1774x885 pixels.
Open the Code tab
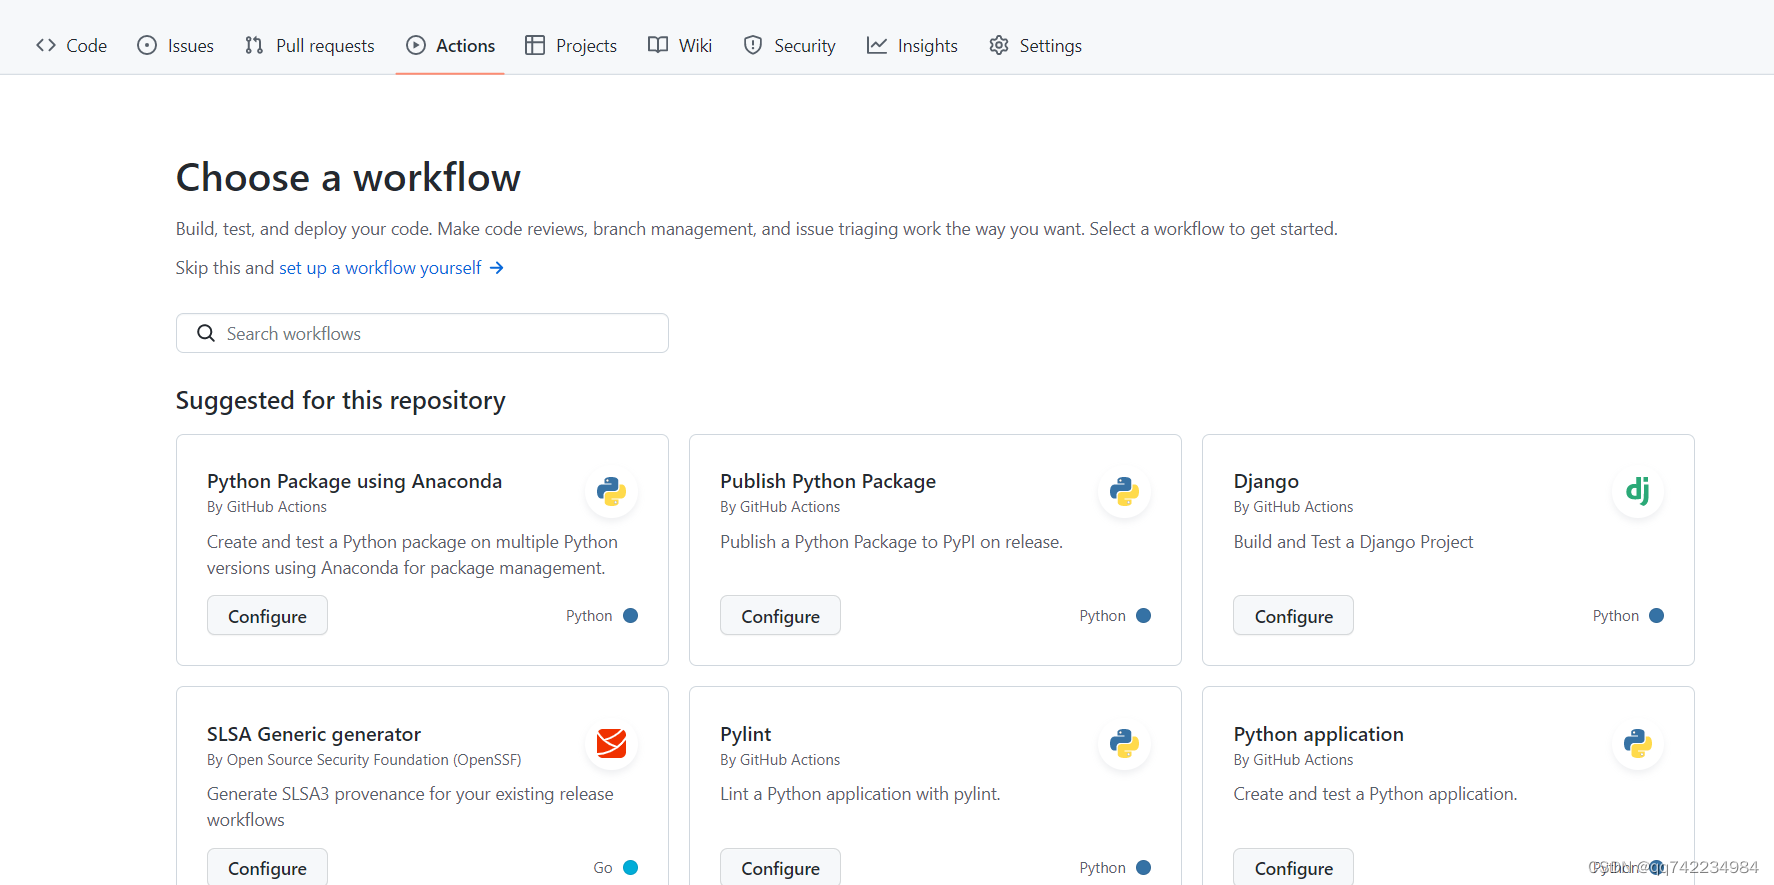click(x=72, y=45)
